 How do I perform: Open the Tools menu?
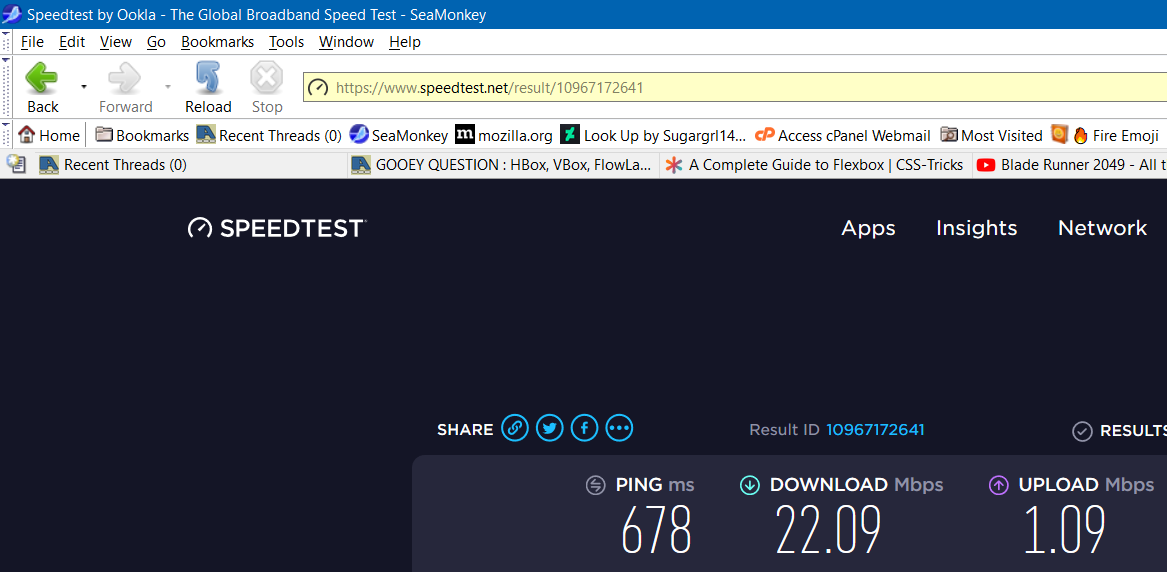tap(286, 42)
